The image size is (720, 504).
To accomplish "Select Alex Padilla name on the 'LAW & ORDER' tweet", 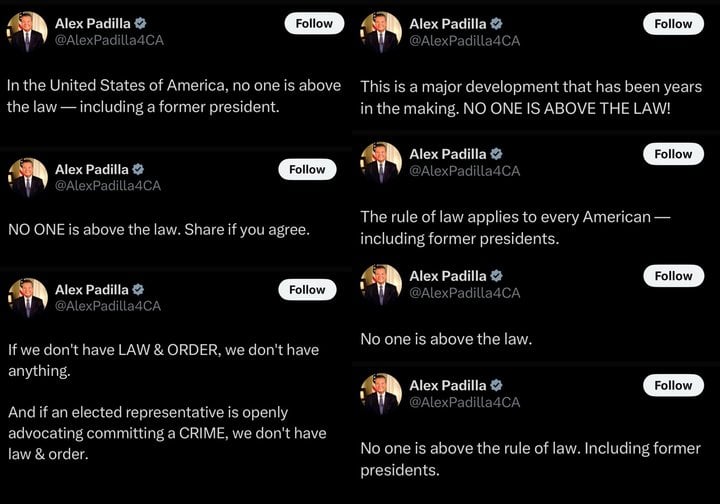I will pyautogui.click(x=92, y=289).
